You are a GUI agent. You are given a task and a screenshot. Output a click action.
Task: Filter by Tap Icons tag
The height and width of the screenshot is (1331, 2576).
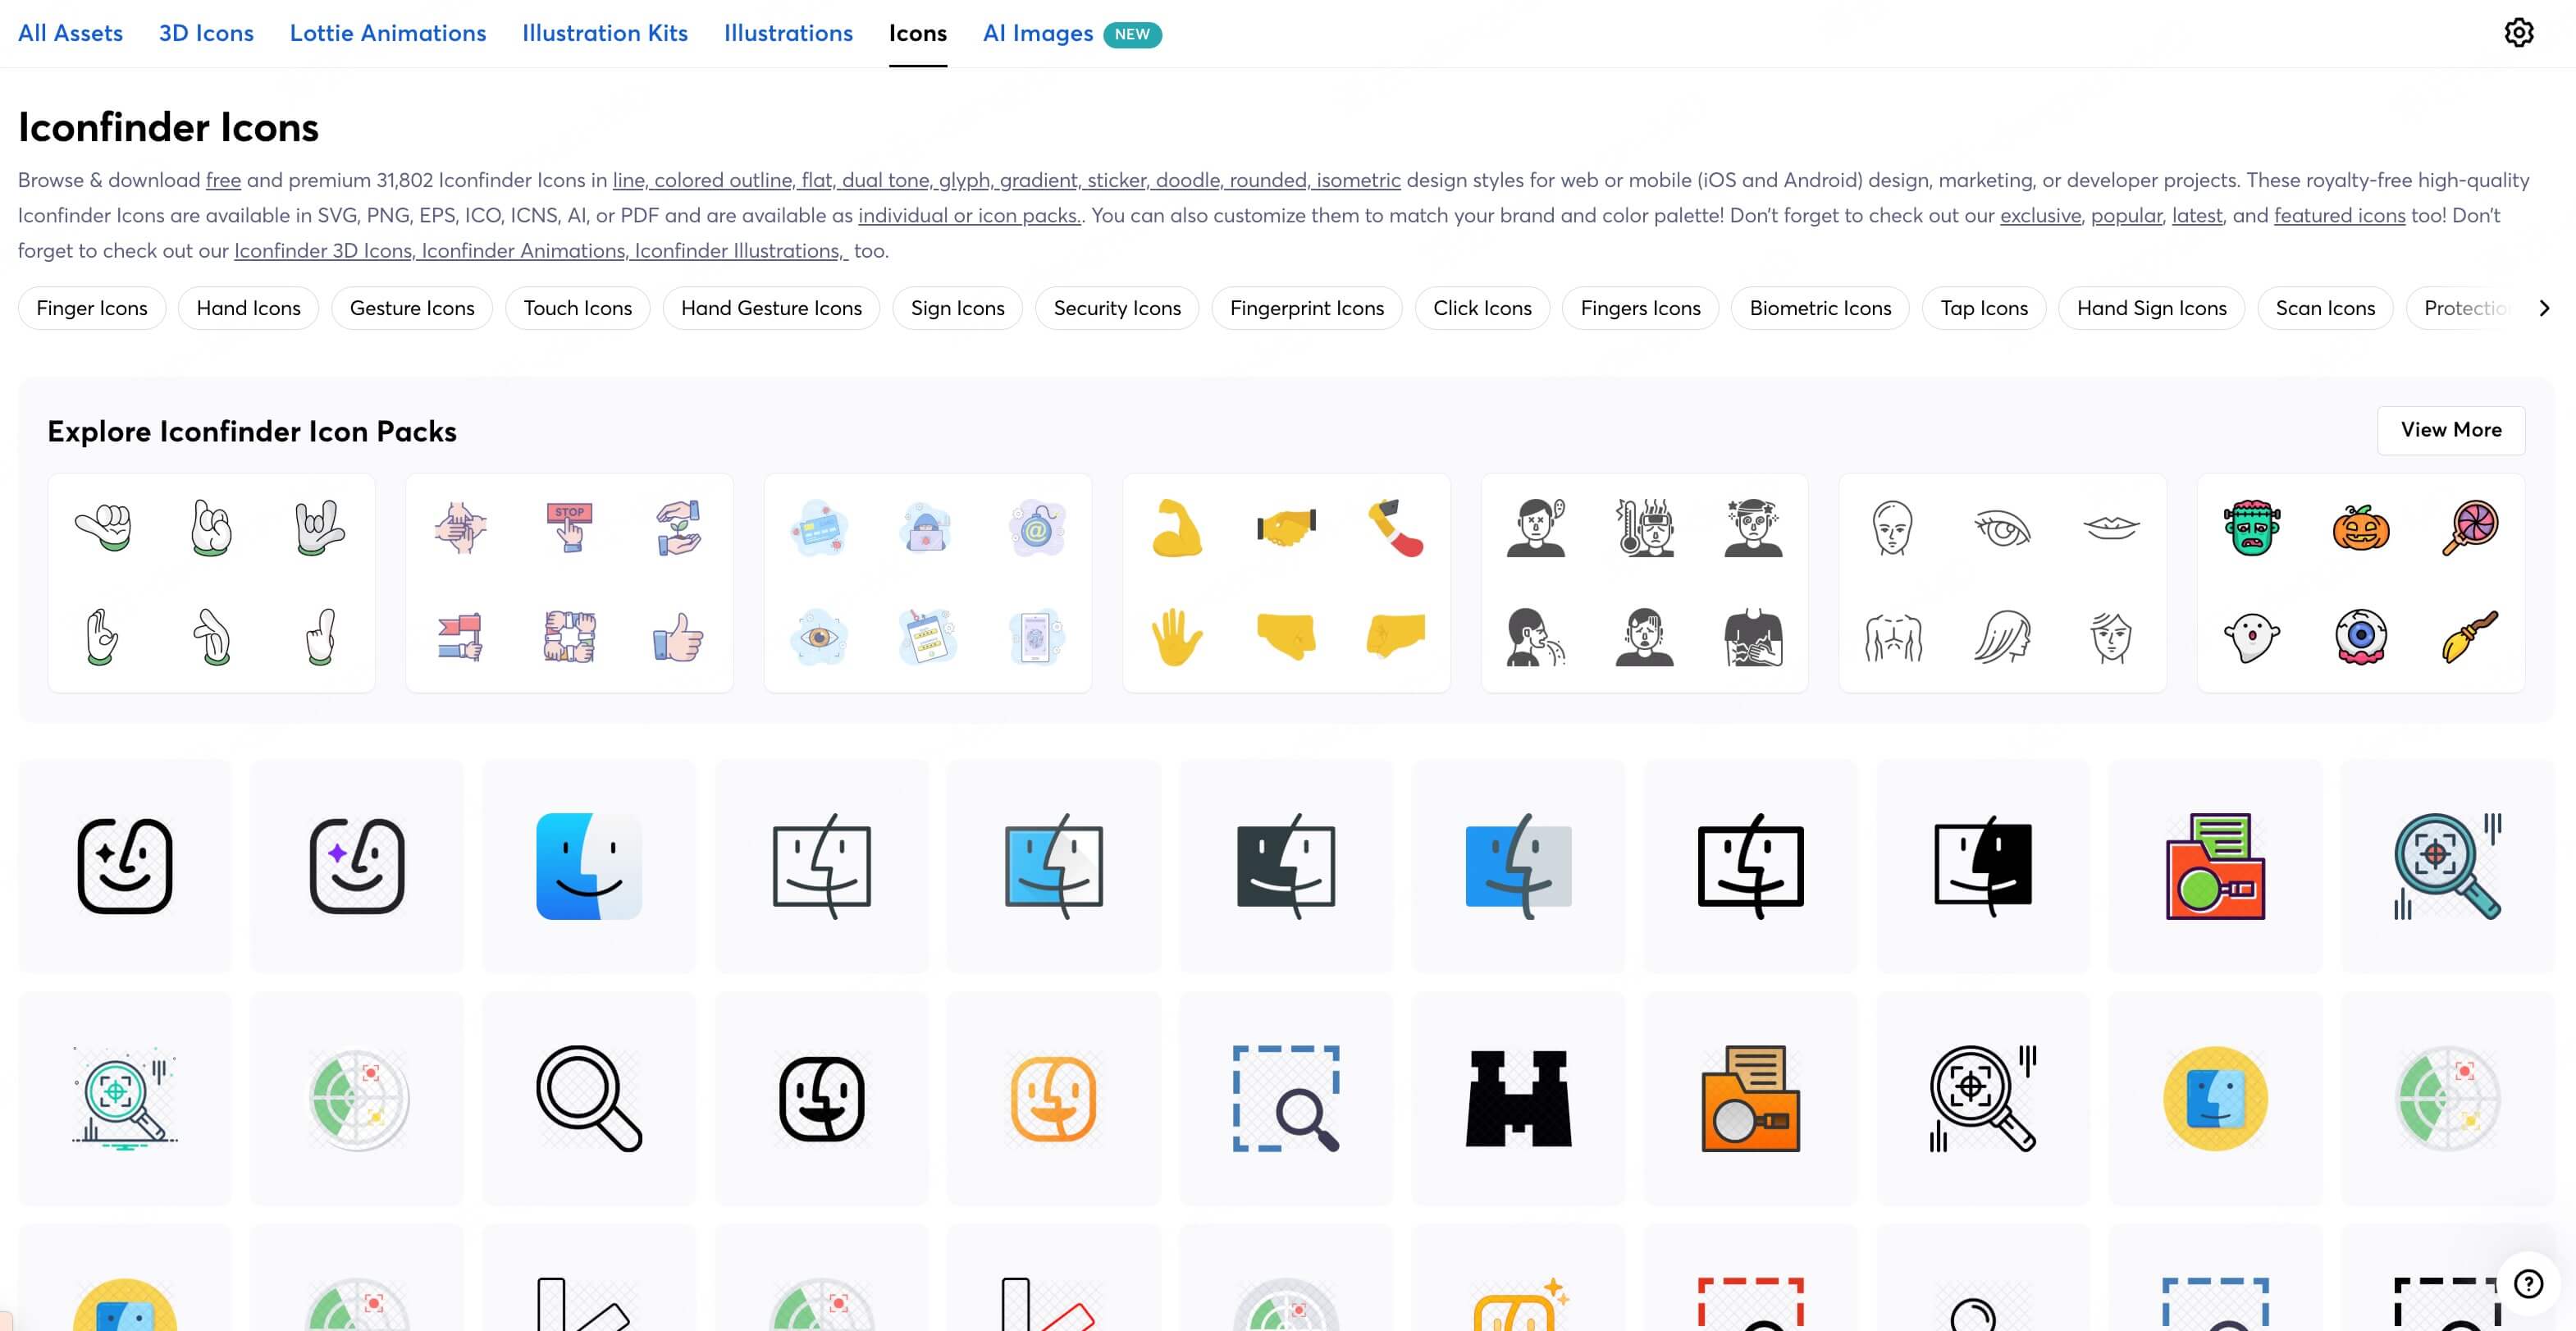point(1984,308)
